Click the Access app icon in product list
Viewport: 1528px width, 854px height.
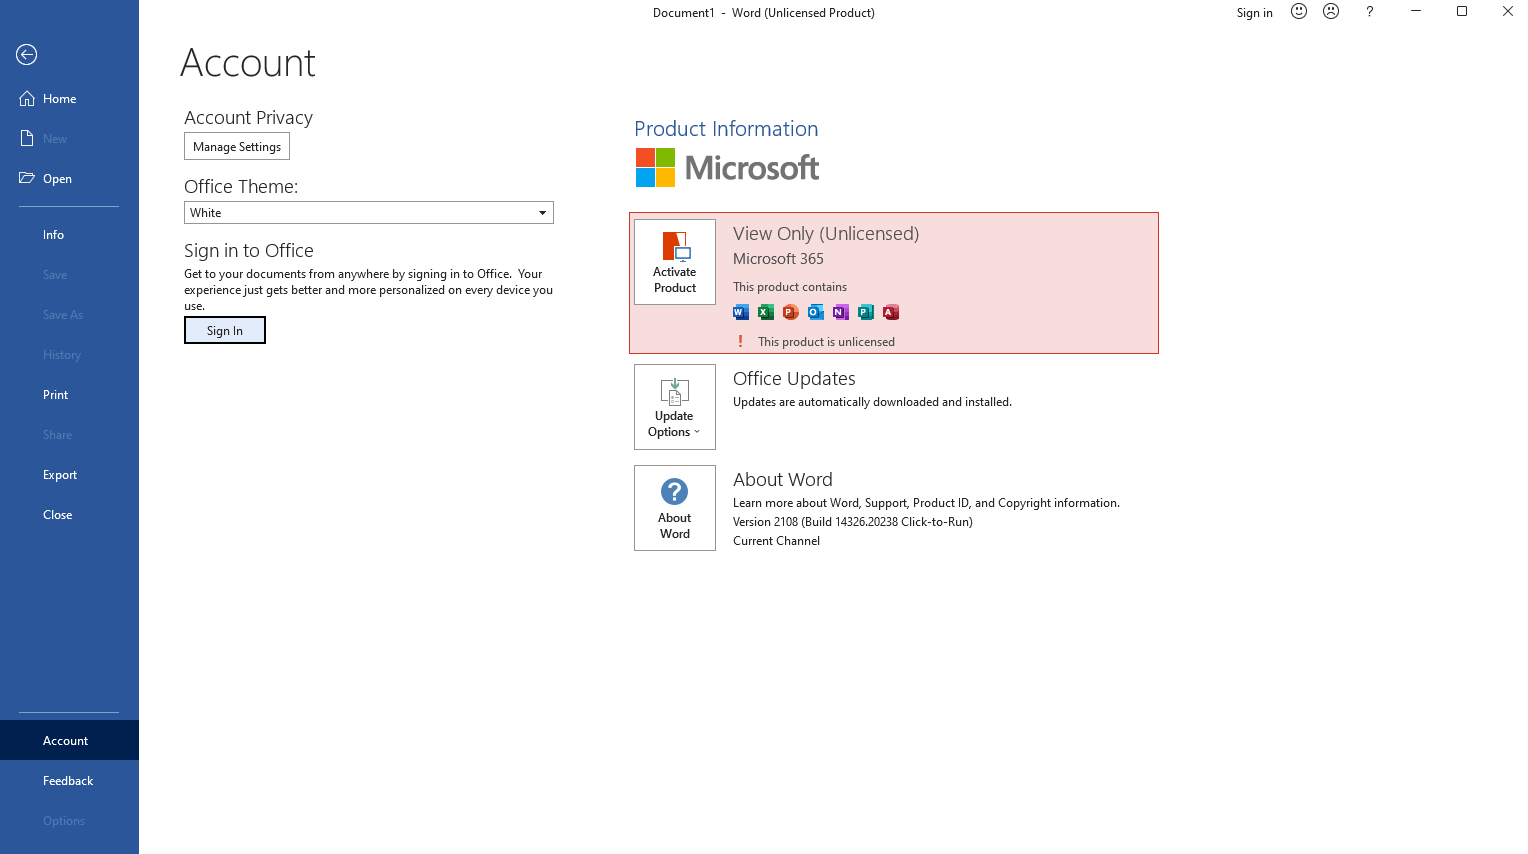click(891, 312)
